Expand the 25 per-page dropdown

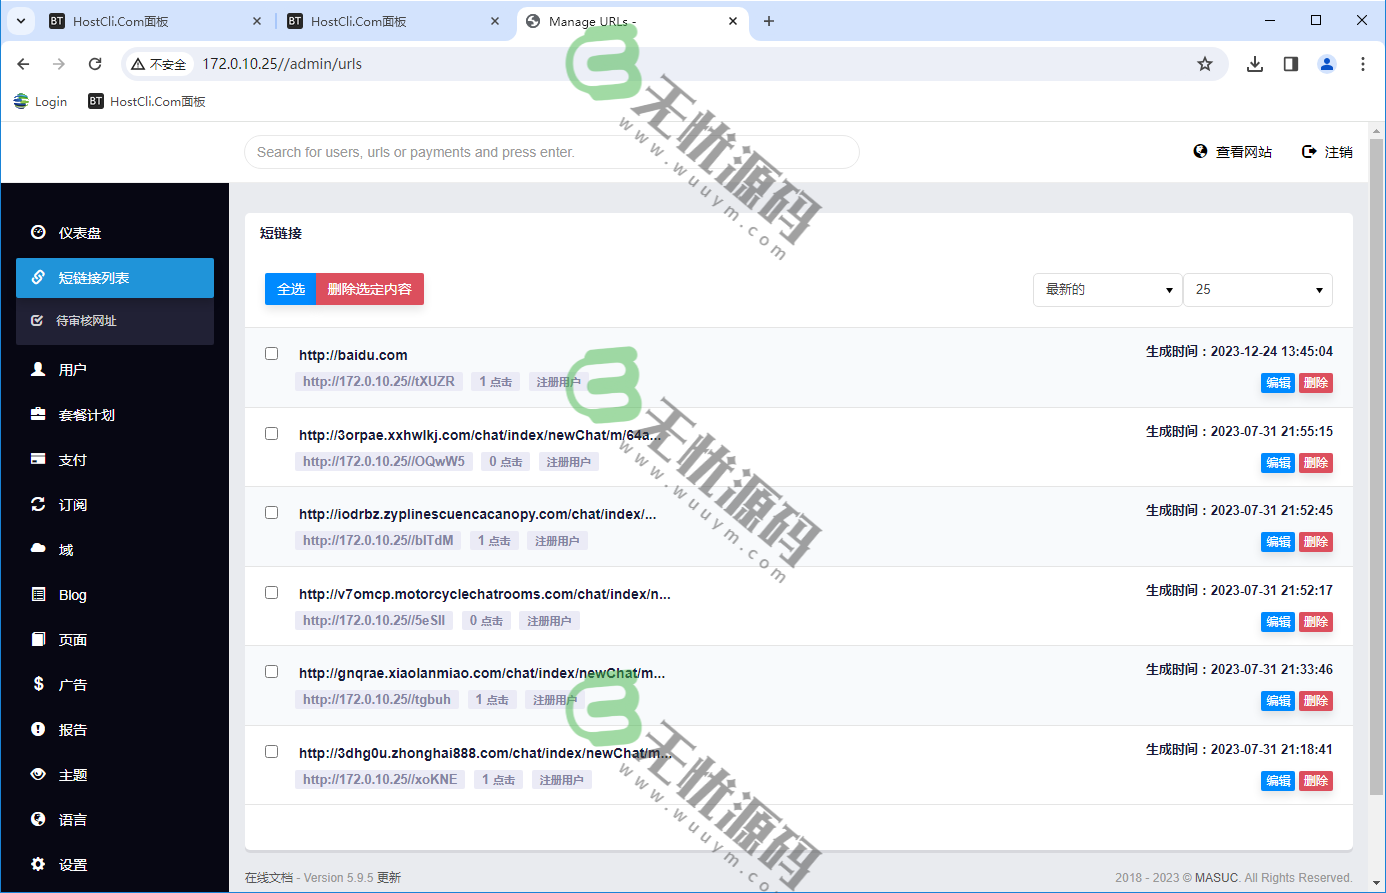[1257, 290]
